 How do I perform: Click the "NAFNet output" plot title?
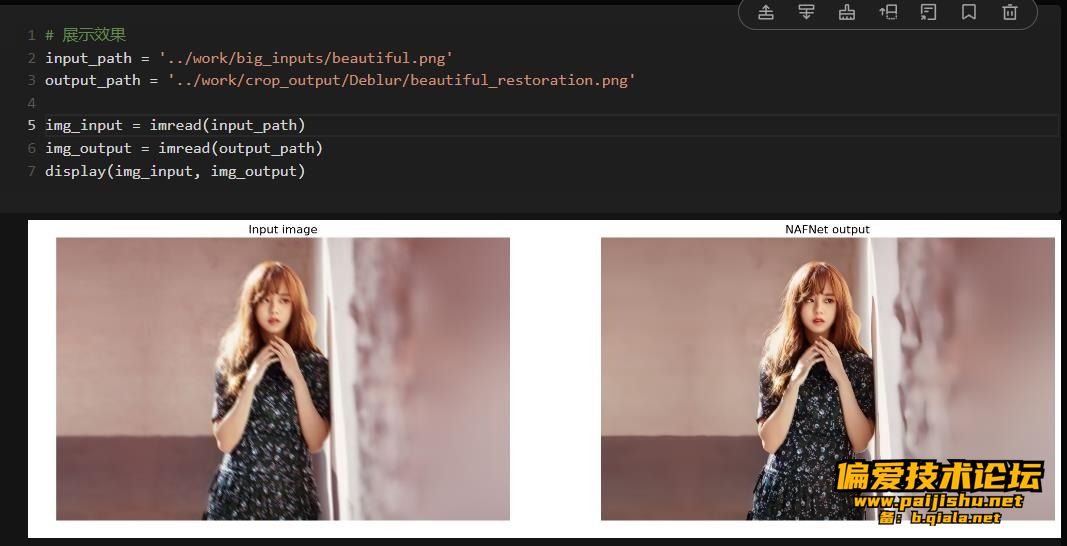click(827, 229)
